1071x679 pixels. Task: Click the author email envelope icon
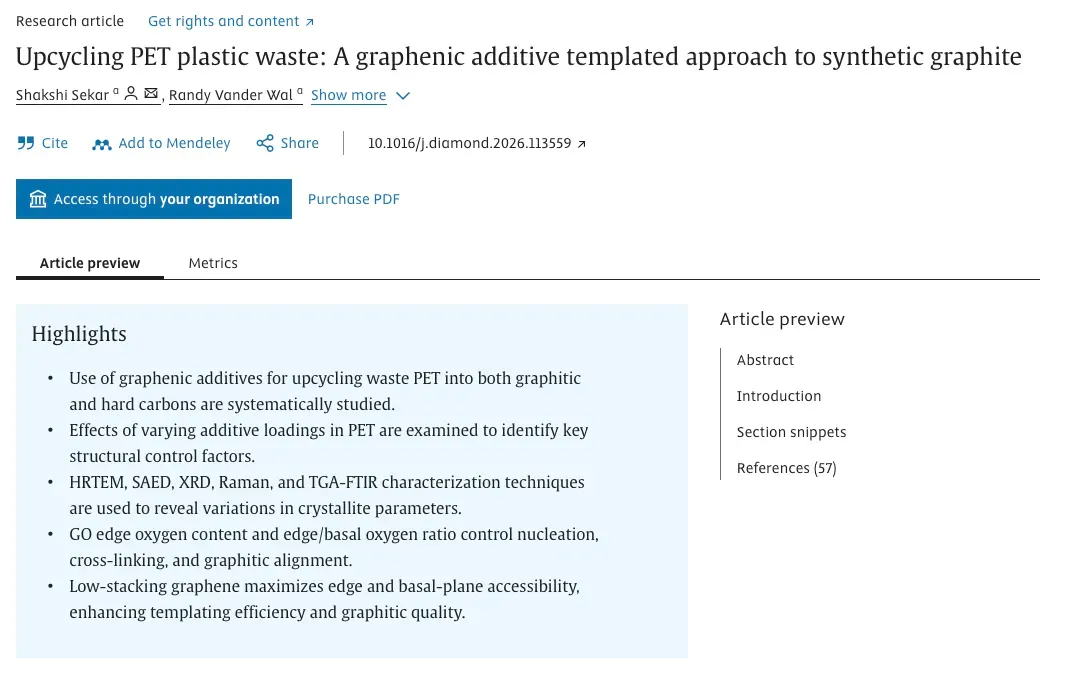coord(151,94)
